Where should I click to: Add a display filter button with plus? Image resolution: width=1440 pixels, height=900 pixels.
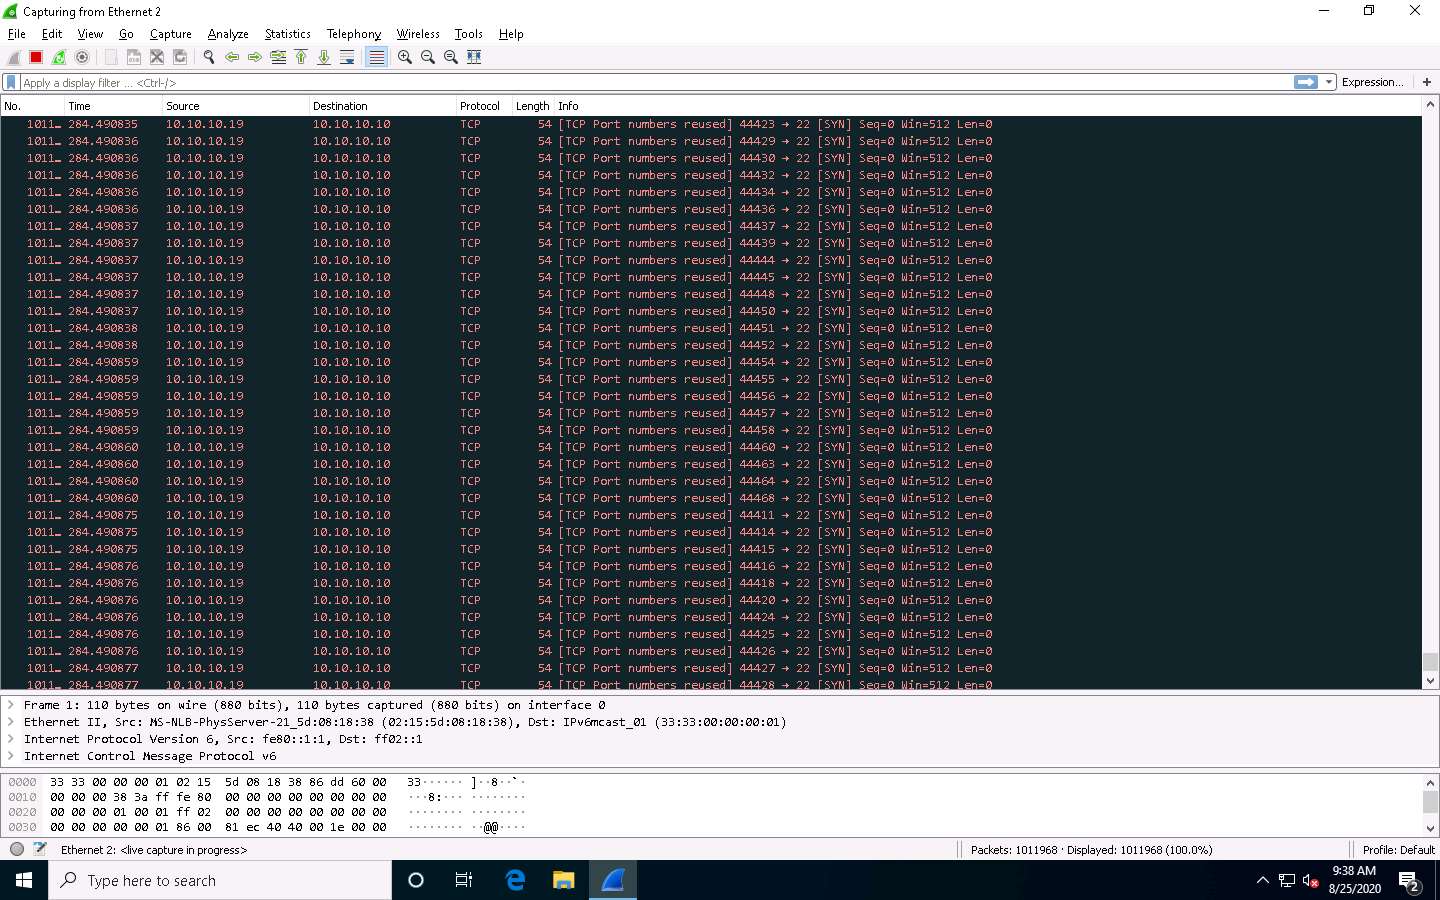coord(1427,82)
